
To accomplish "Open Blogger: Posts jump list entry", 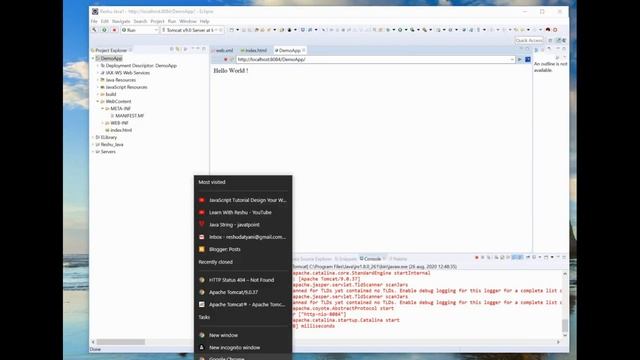I will click(x=243, y=249).
